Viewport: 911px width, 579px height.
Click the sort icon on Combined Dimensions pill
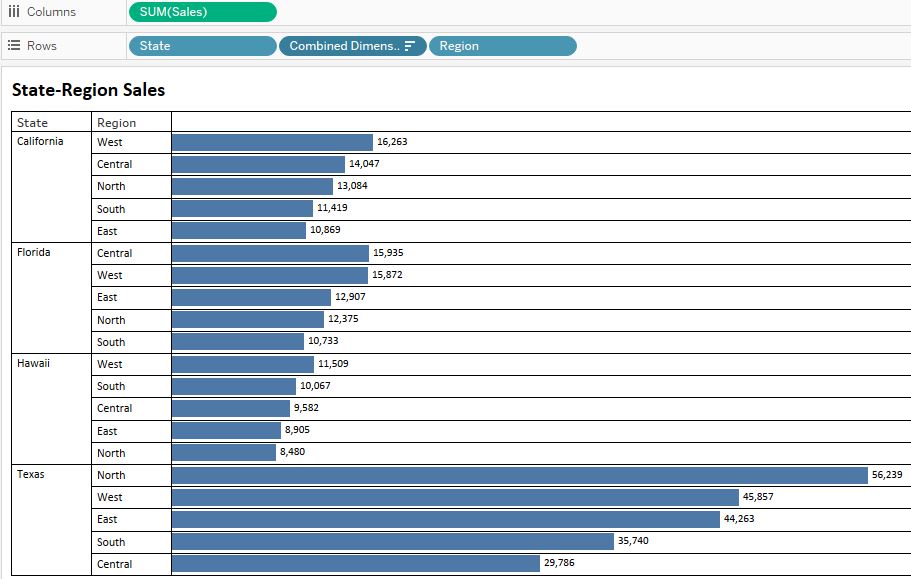(x=407, y=45)
